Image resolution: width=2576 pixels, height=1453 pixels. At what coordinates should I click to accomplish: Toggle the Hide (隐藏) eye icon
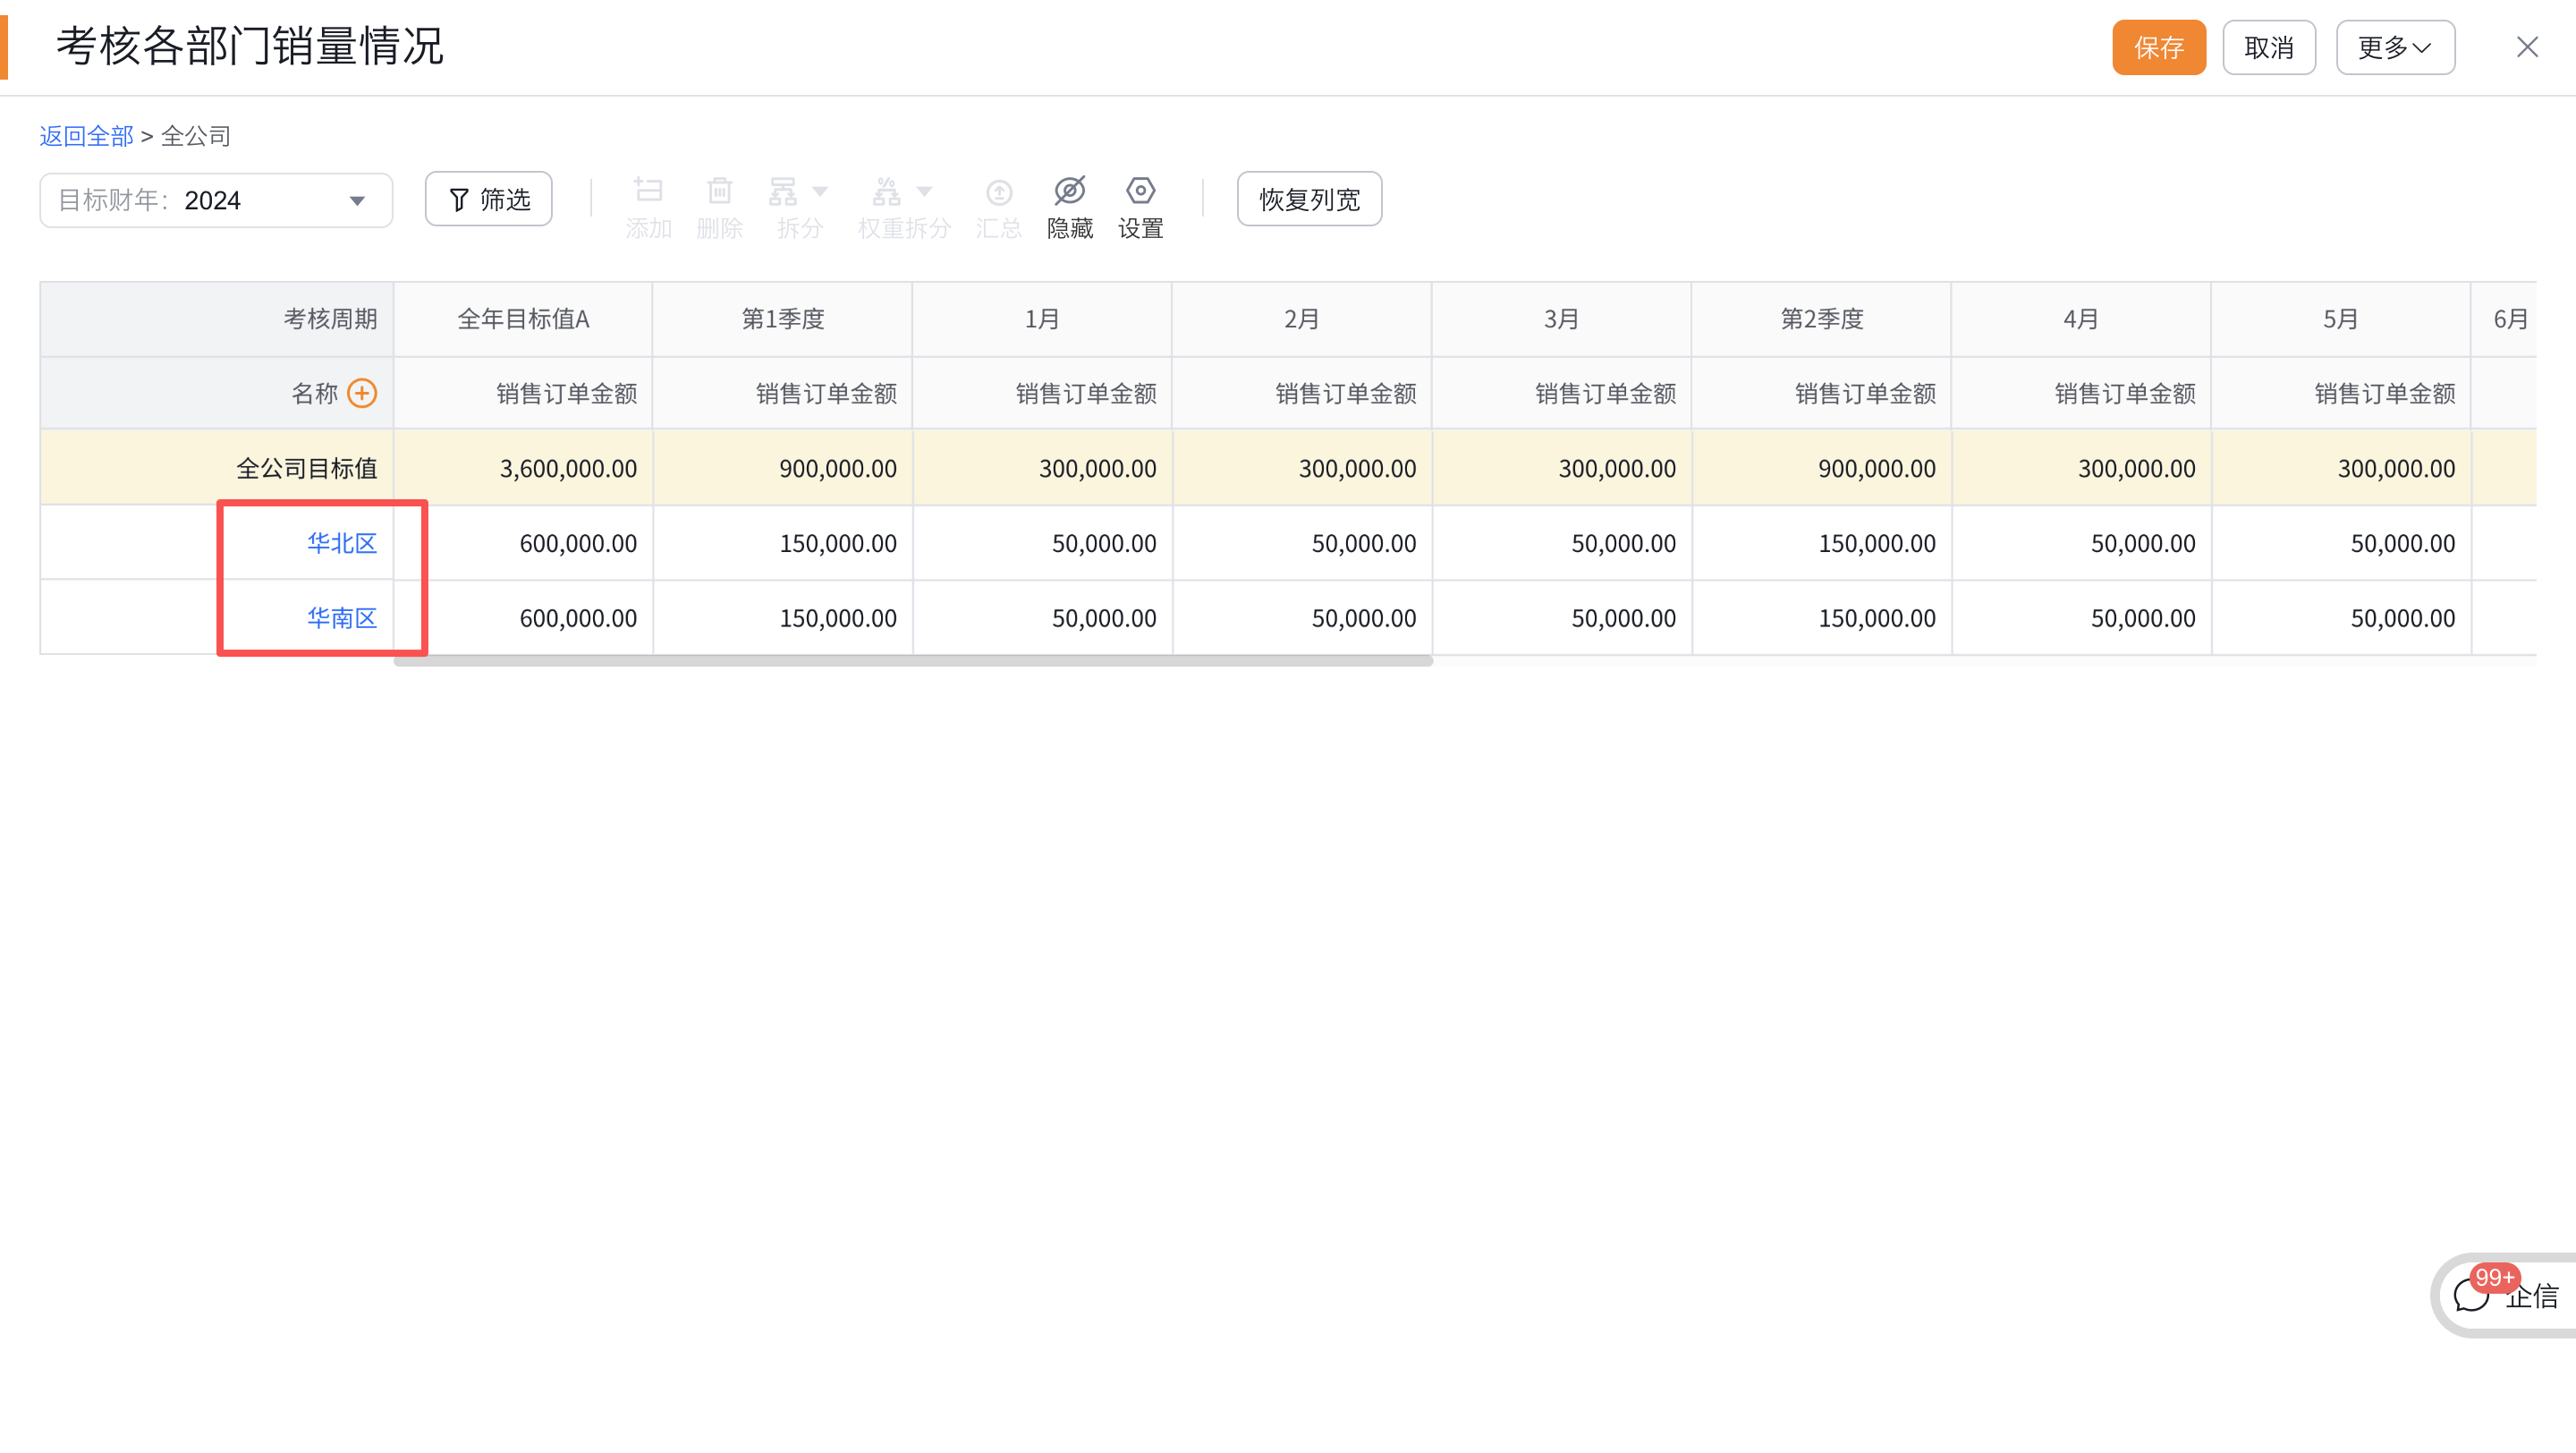click(1069, 190)
